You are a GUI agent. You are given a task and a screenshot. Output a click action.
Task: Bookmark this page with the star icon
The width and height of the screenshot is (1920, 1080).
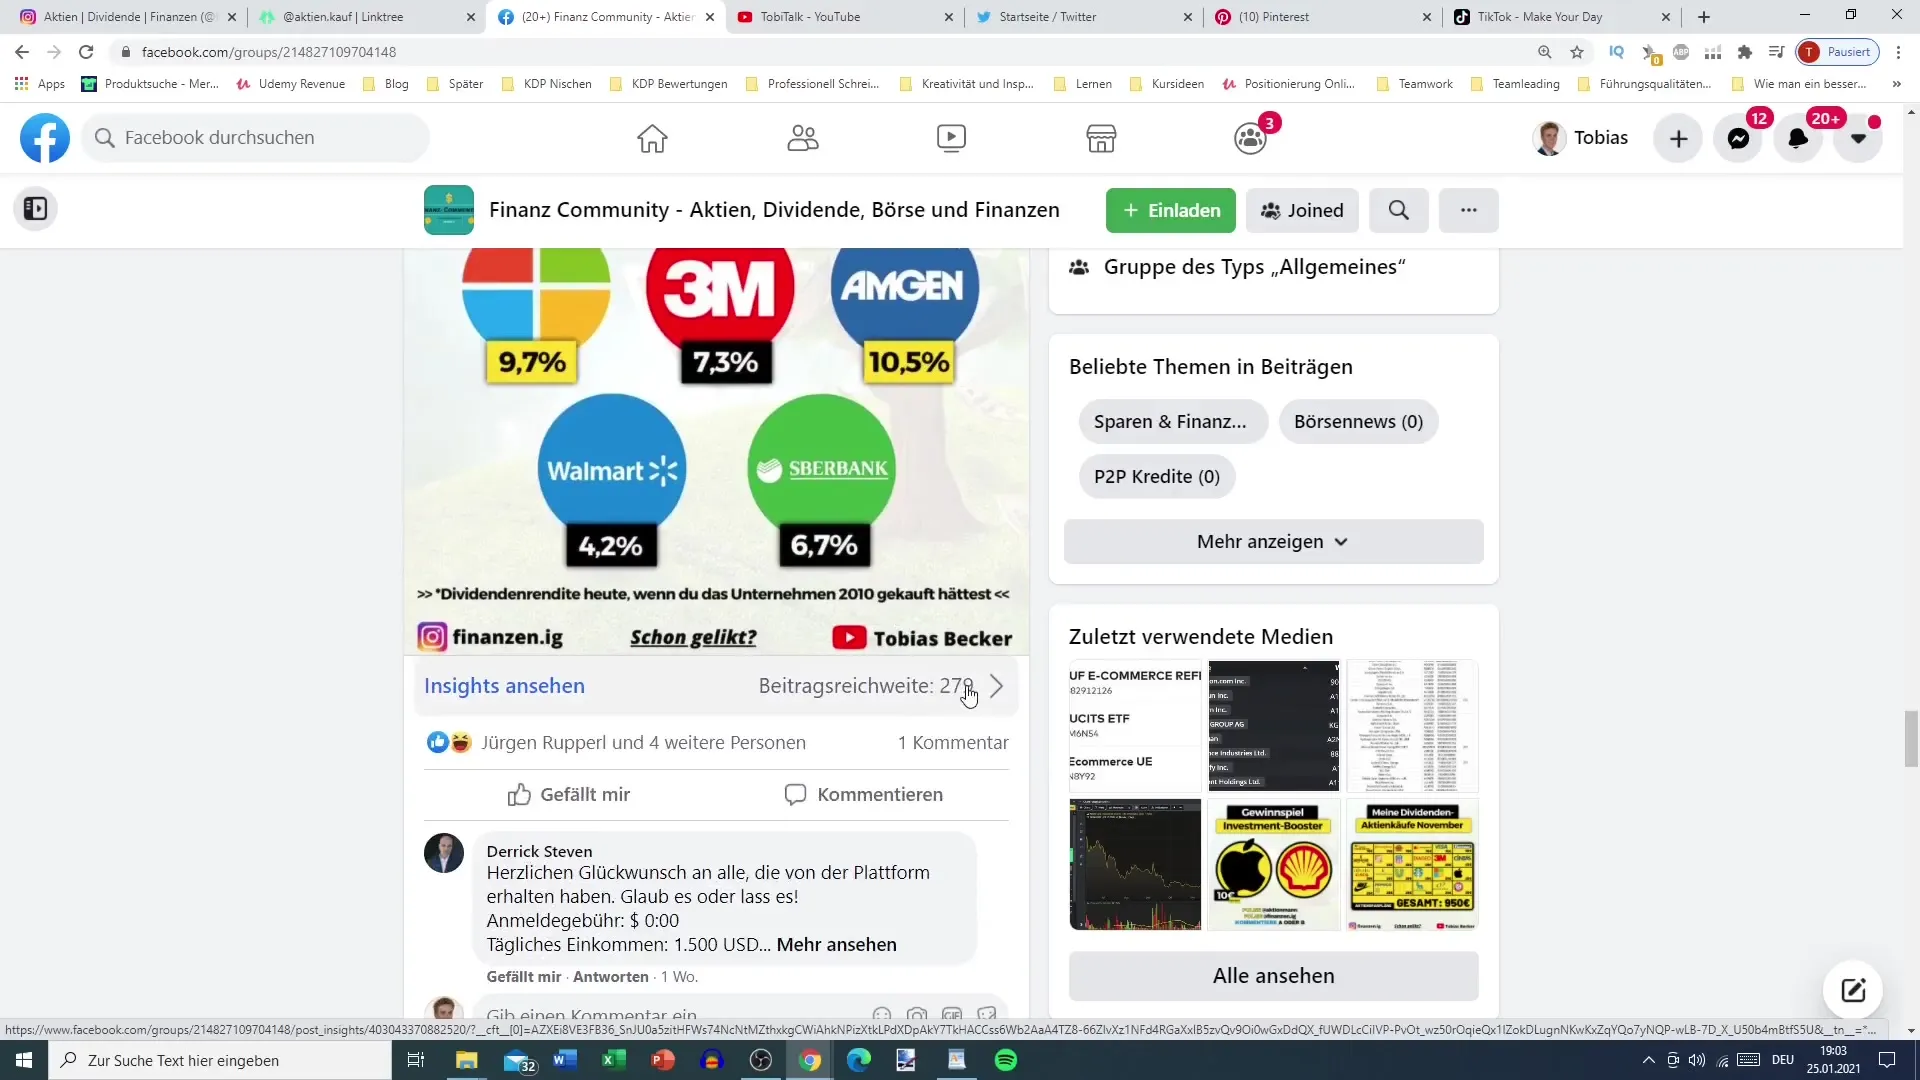point(1577,52)
